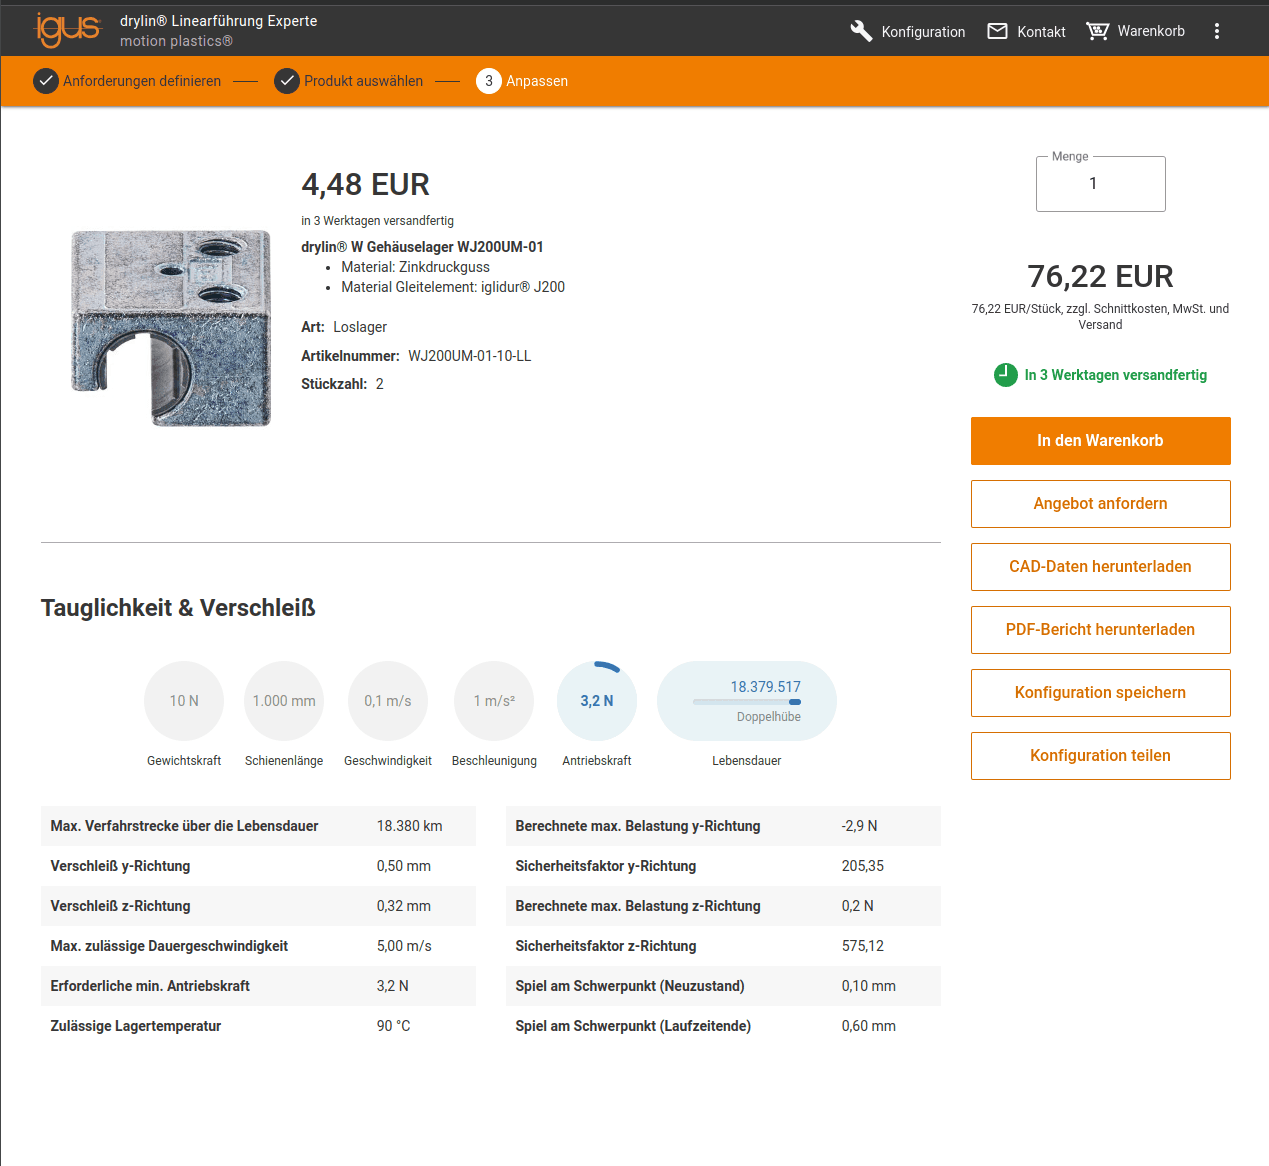The image size is (1269, 1166).
Task: Click the 18.379.517 Doppelhübe value
Action: (x=765, y=687)
